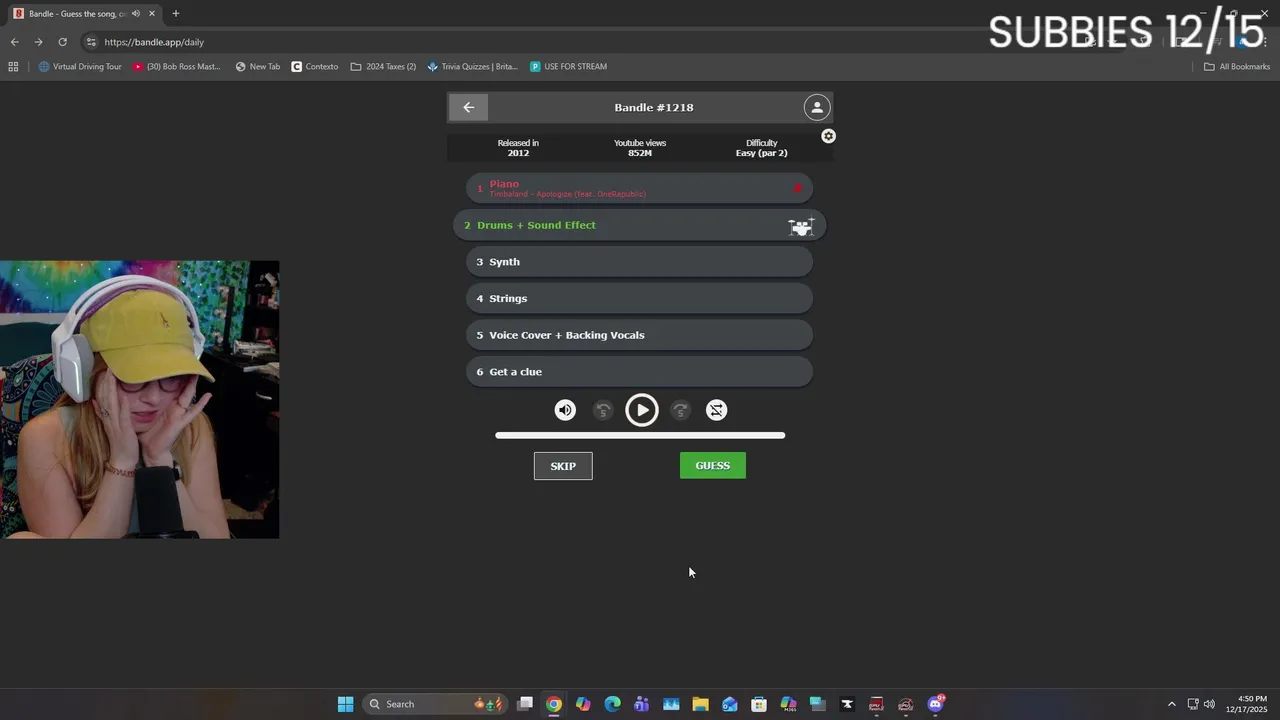Open Task View from taskbar
Screen dimensions: 1280x720
[x=525, y=704]
